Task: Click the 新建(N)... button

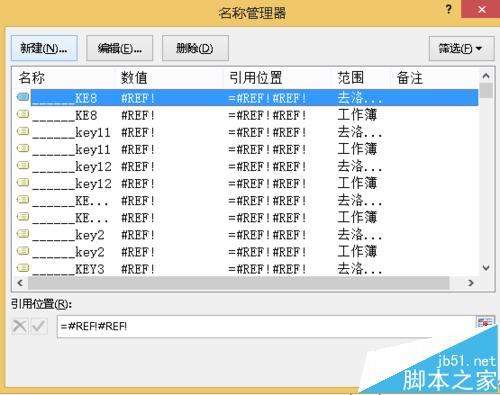Action: click(x=44, y=48)
